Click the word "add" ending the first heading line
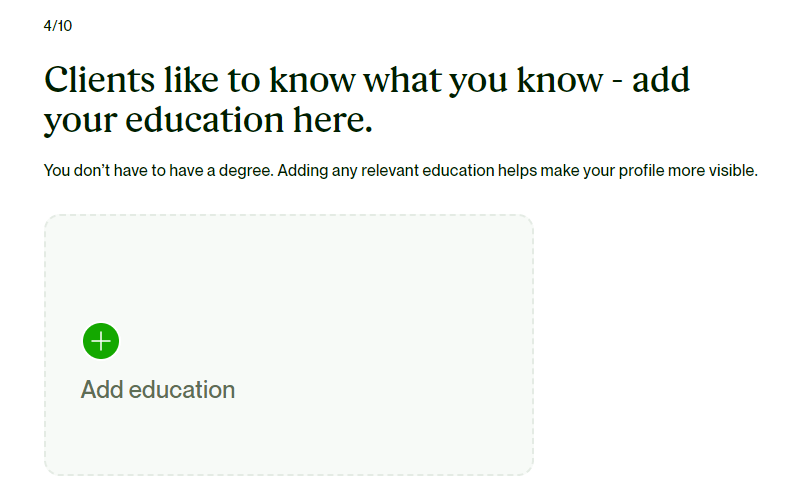Image resolution: width=785 pixels, height=503 pixels. point(661,80)
